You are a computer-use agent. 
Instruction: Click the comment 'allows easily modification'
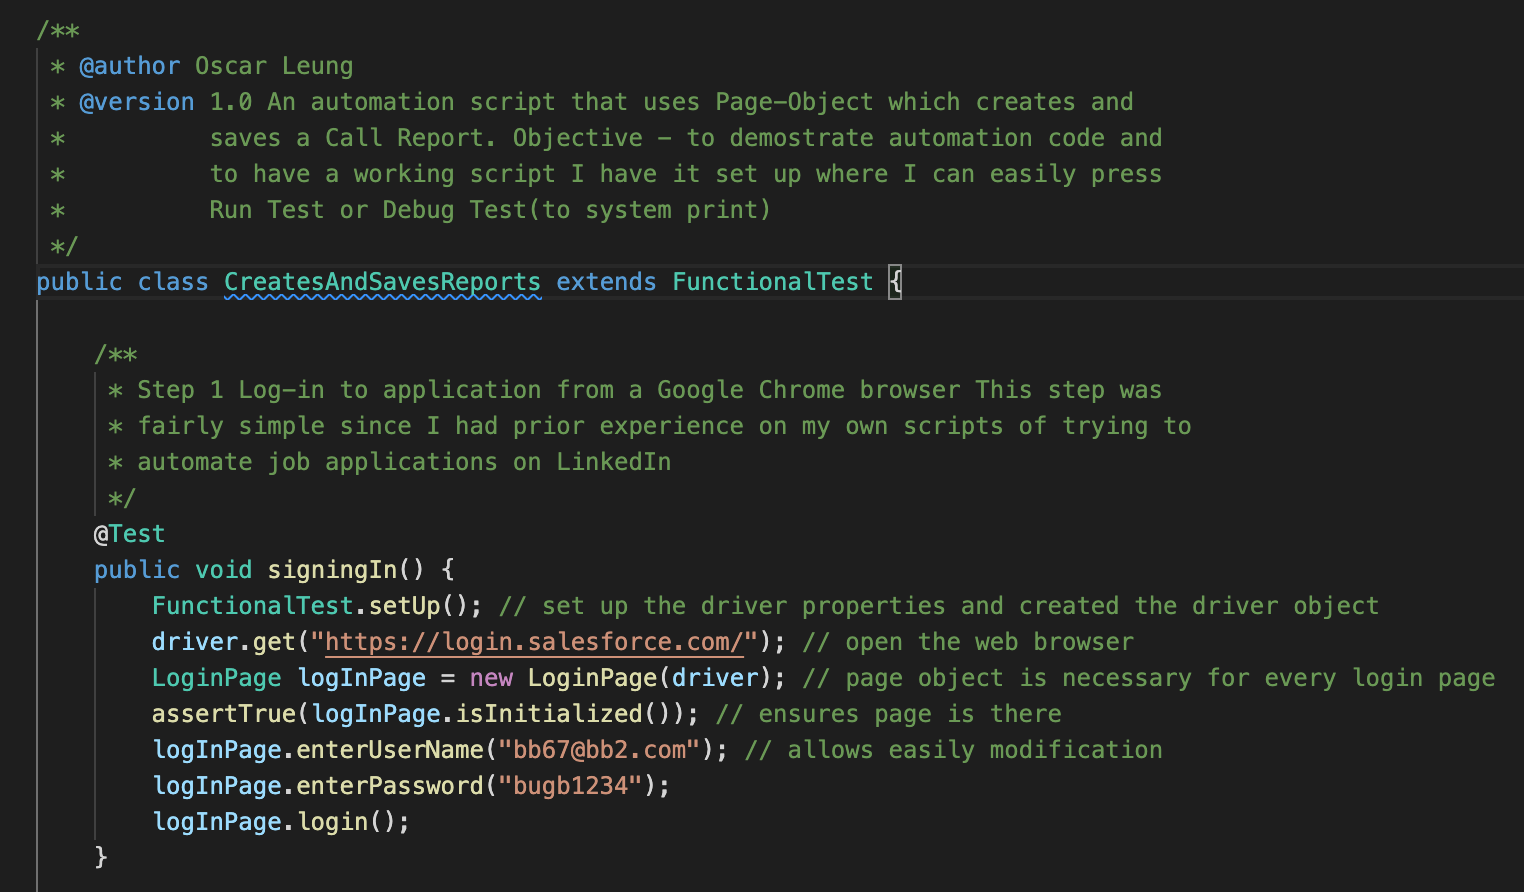tap(954, 750)
